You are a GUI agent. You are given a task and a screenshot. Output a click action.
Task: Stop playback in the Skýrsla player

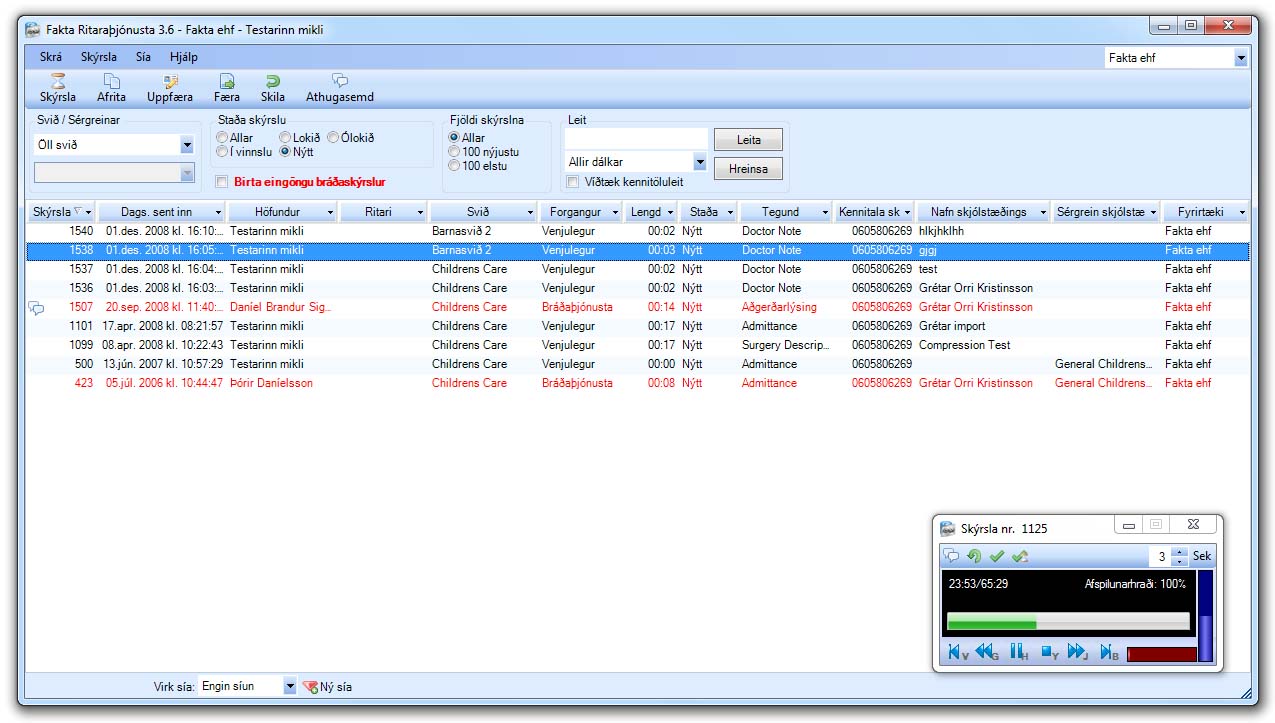pos(1048,653)
